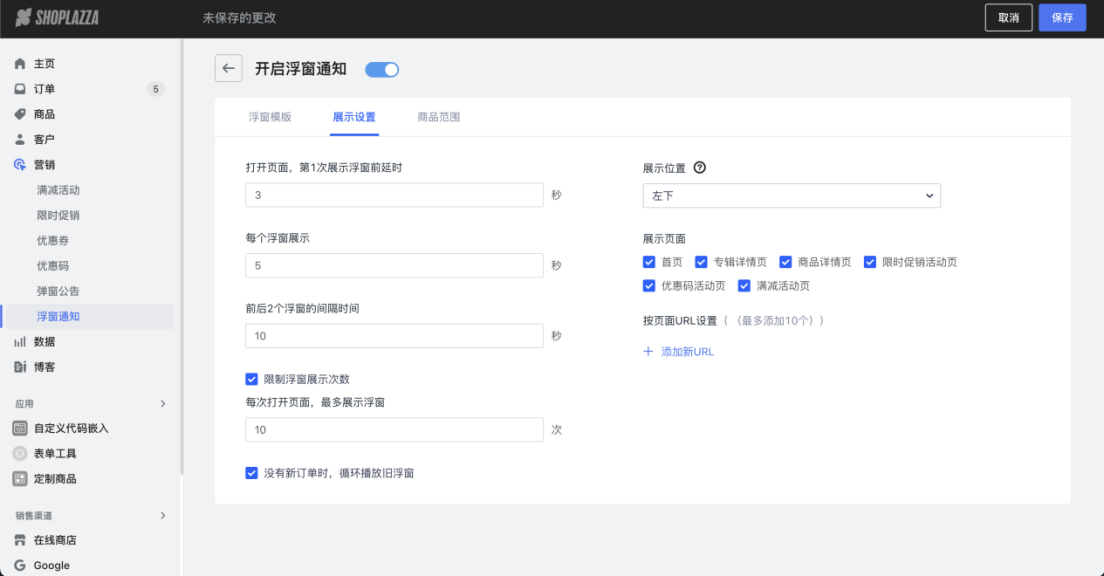Uncheck 没有新订单时，循环播放旧浮窗
This screenshot has width=1104, height=576.
click(251, 473)
